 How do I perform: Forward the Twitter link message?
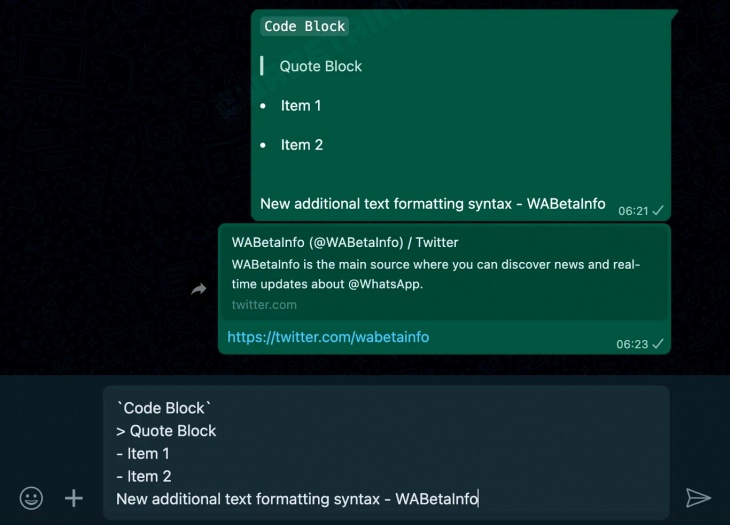[x=199, y=289]
